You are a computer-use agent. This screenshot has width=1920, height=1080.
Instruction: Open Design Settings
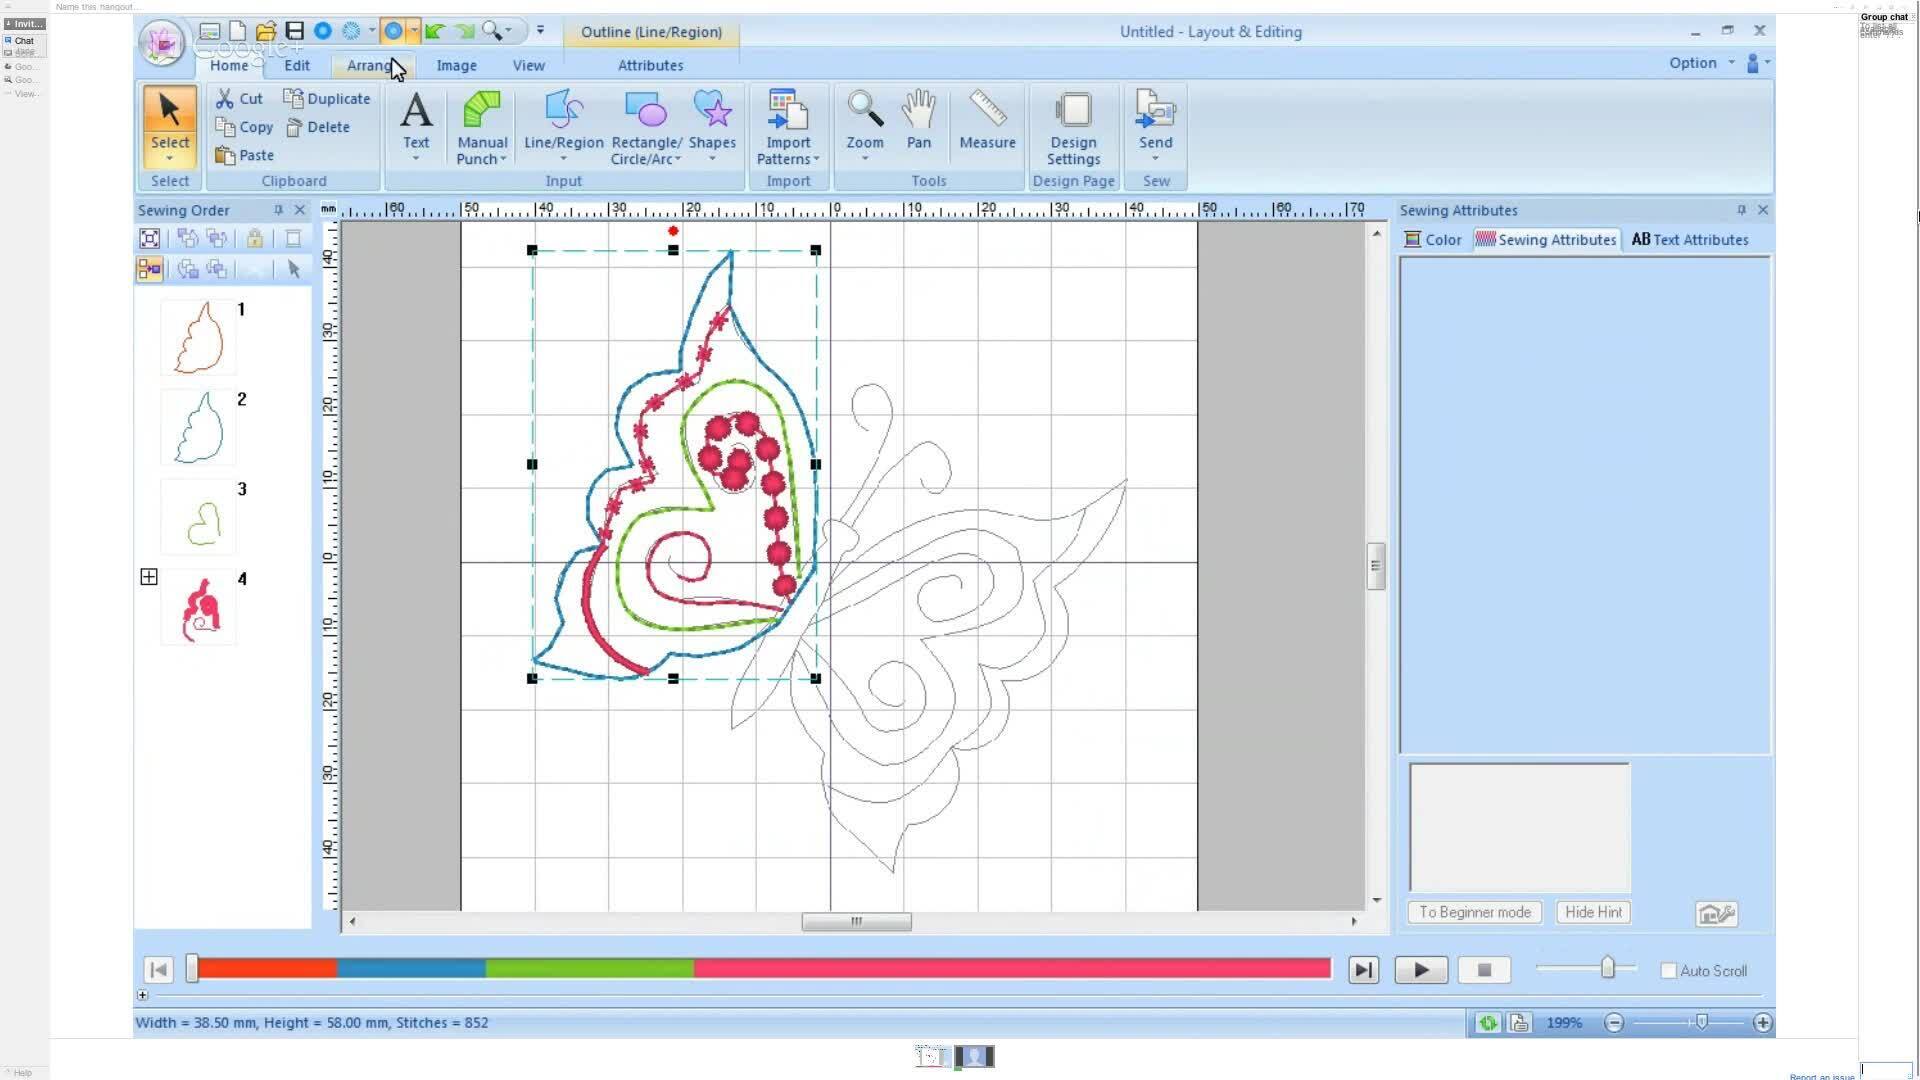click(x=1073, y=125)
